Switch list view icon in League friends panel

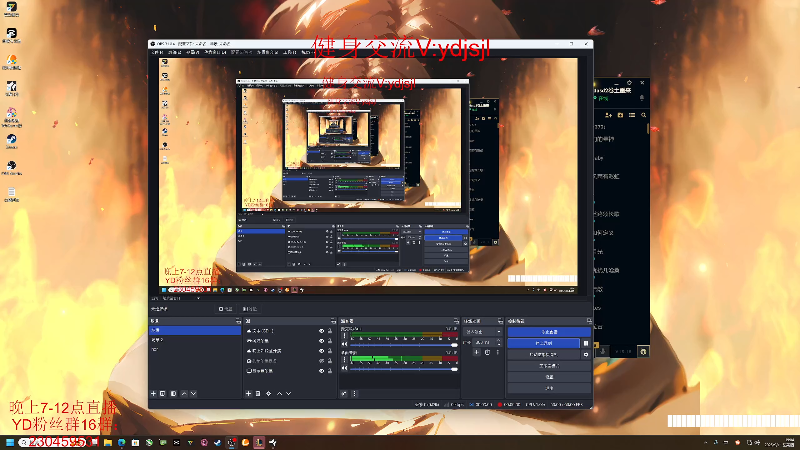click(x=632, y=115)
